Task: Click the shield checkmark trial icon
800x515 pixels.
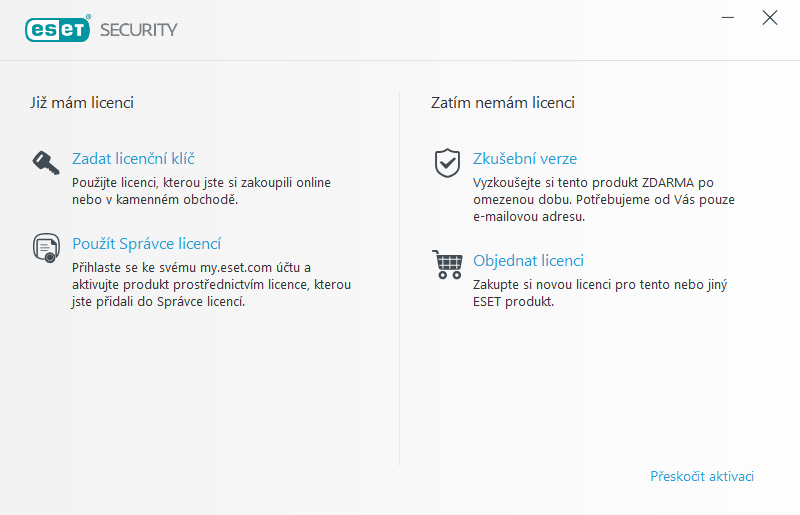Action: click(x=447, y=163)
